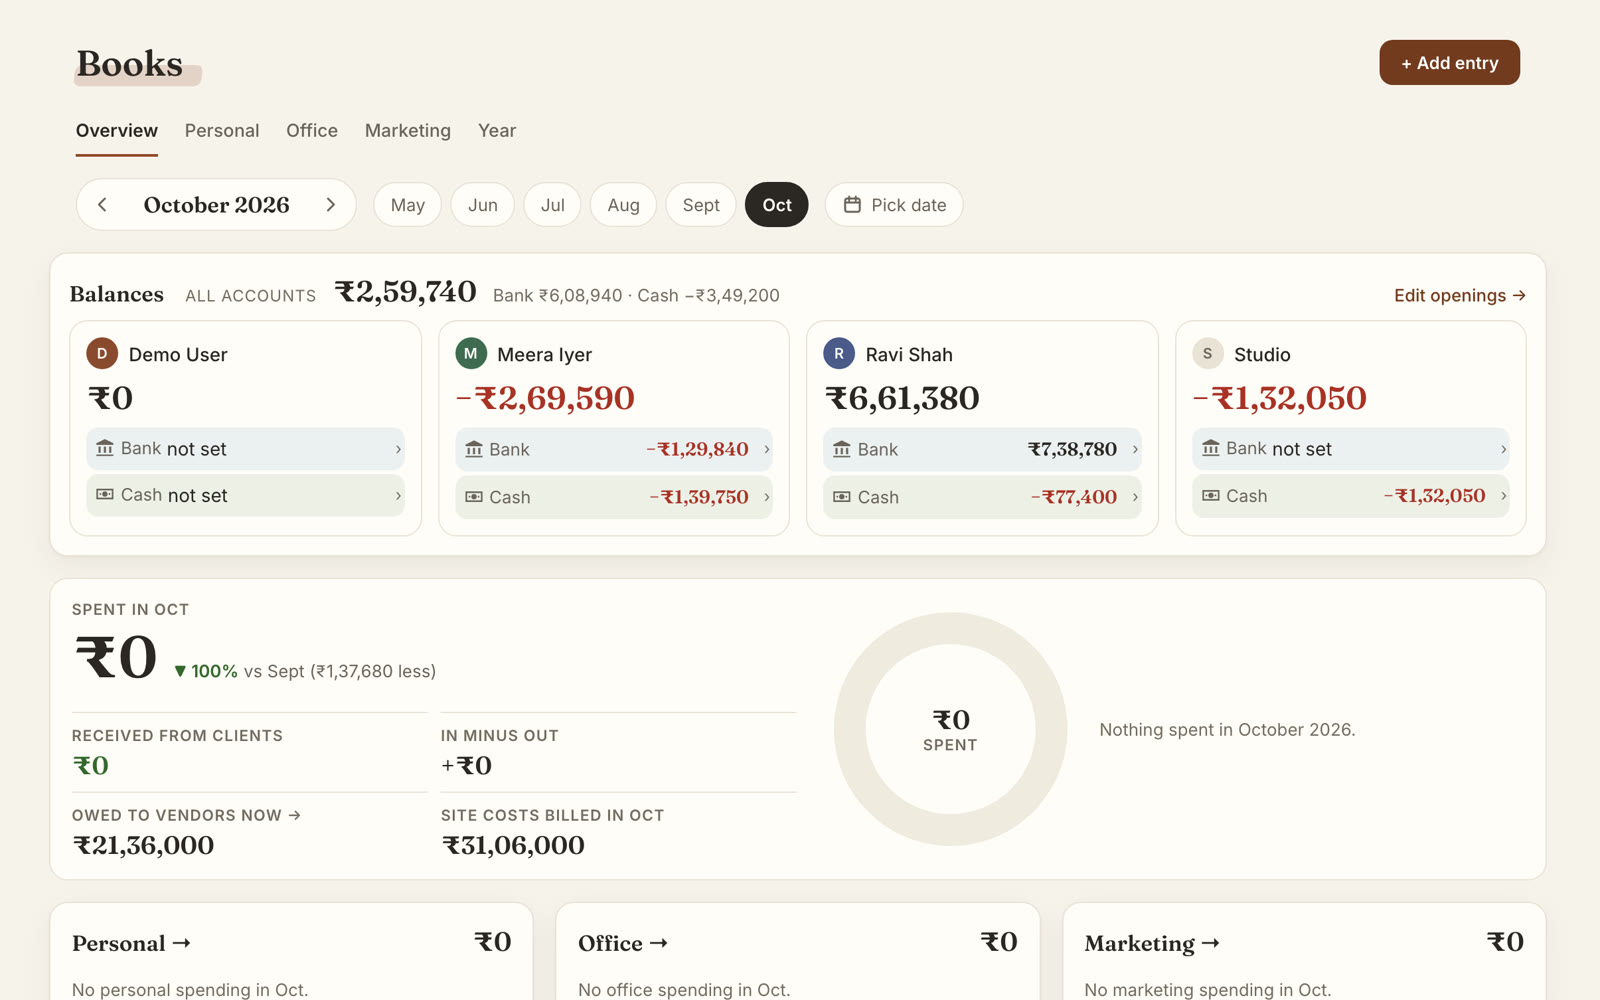Click Meera Iyer's M avatar
The image size is (1600, 1000).
[x=471, y=354]
